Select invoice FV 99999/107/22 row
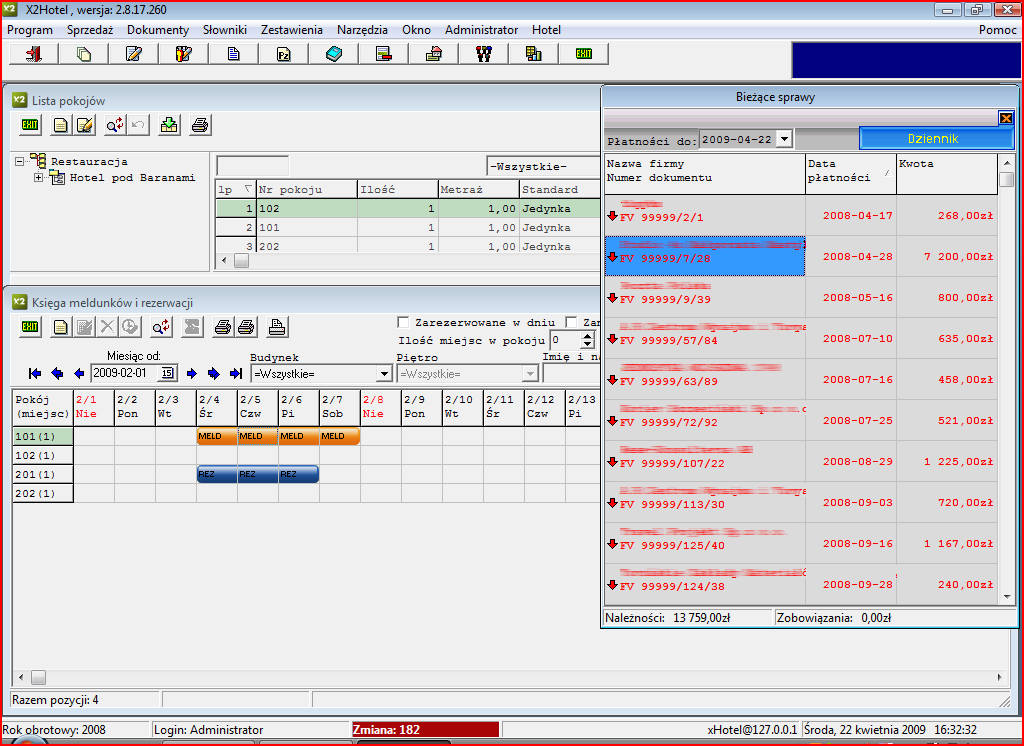The height and width of the screenshot is (746, 1024). (801, 461)
